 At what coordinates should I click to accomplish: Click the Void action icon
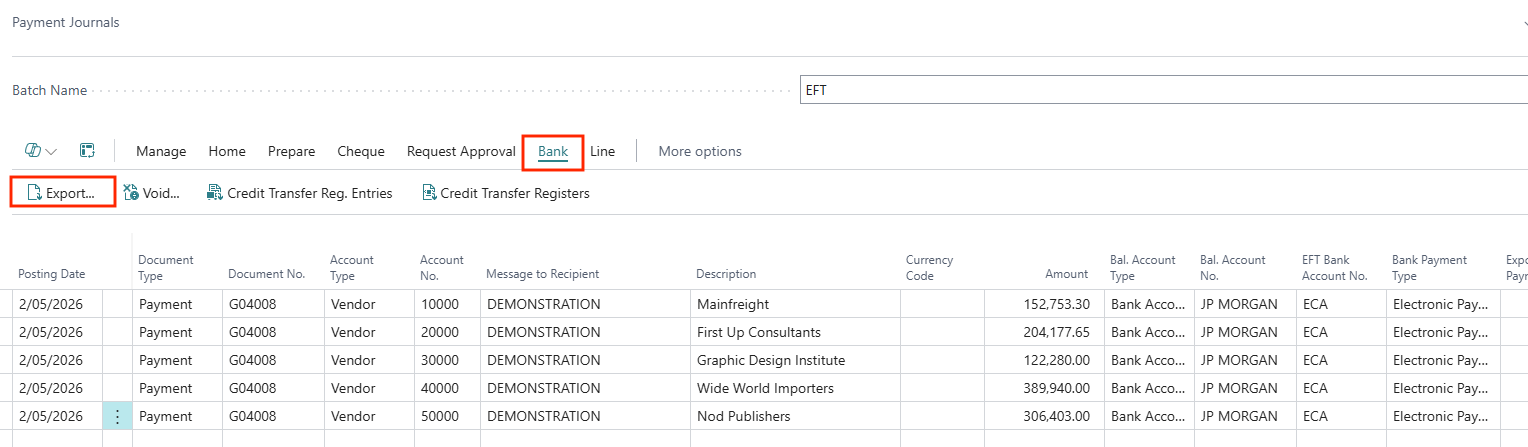tap(131, 193)
